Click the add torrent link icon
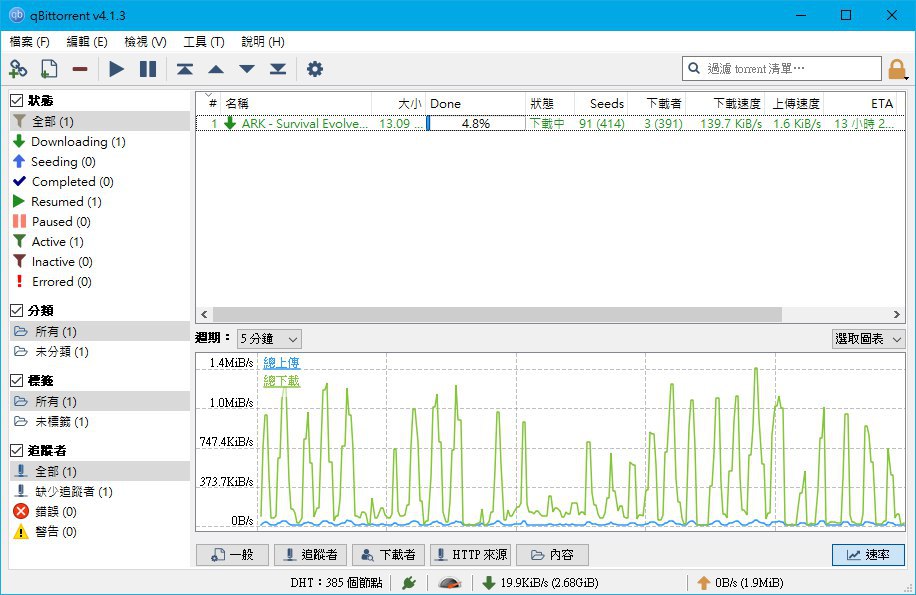 pos(18,69)
